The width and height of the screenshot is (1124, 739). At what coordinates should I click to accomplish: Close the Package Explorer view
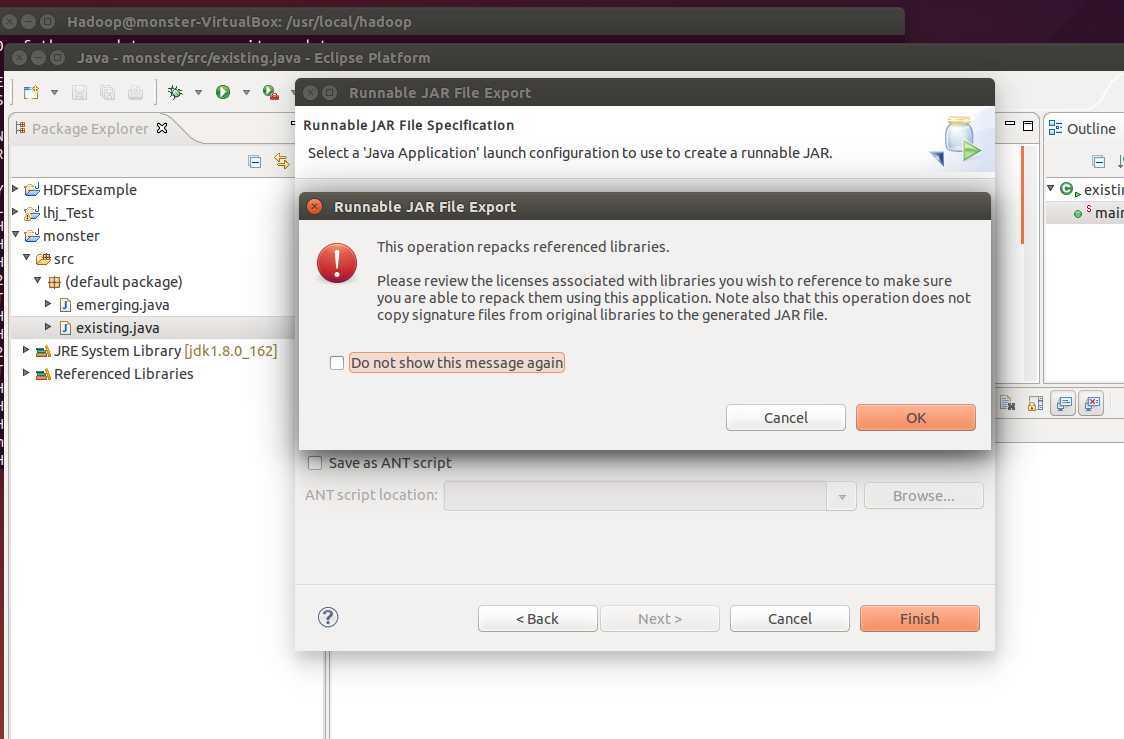(162, 128)
